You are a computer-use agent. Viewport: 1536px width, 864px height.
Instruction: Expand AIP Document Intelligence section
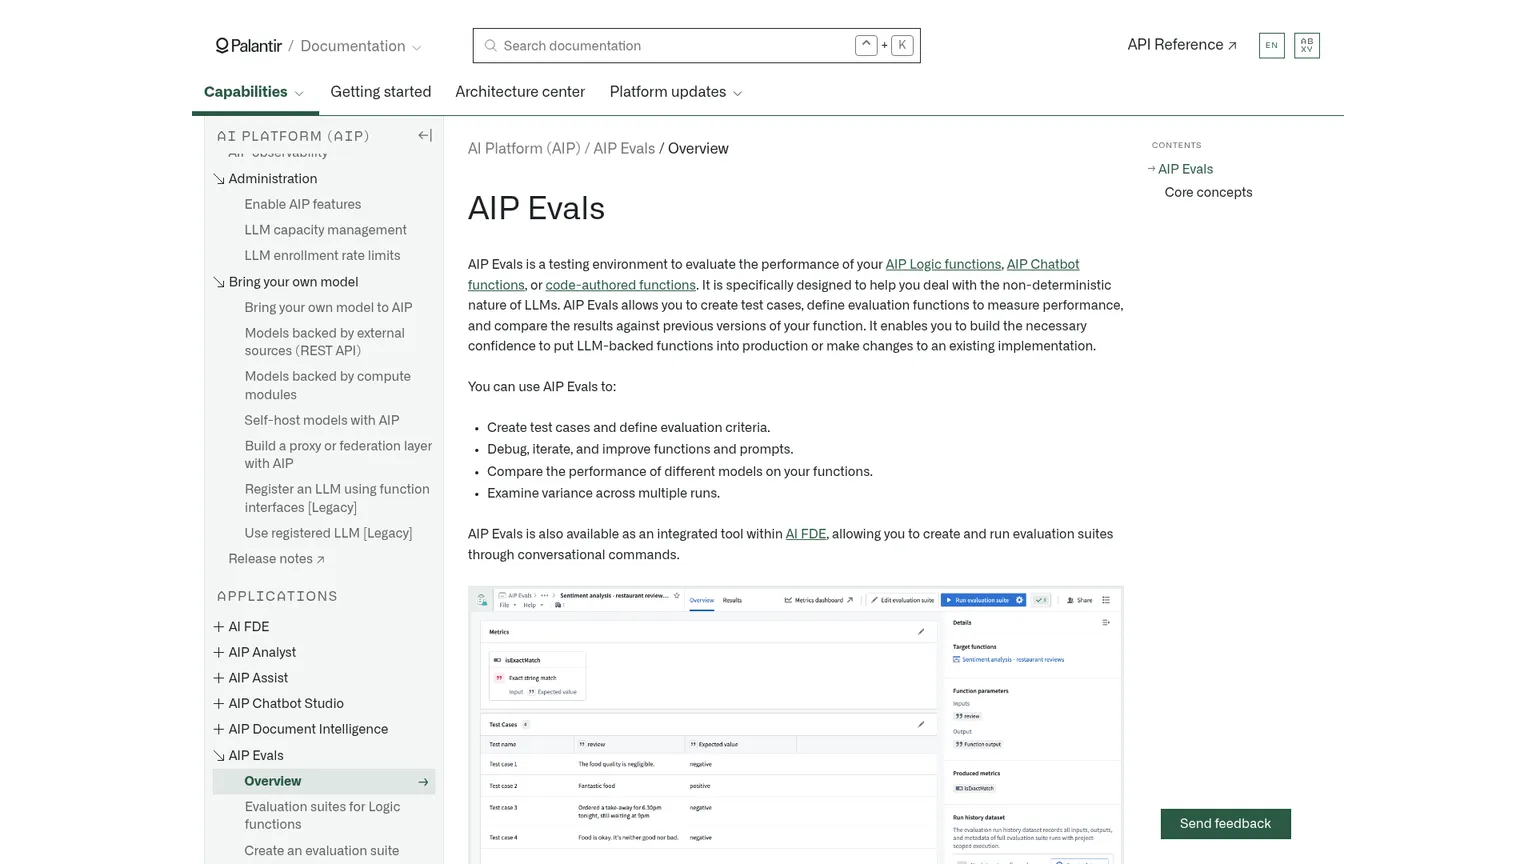pyautogui.click(x=219, y=730)
